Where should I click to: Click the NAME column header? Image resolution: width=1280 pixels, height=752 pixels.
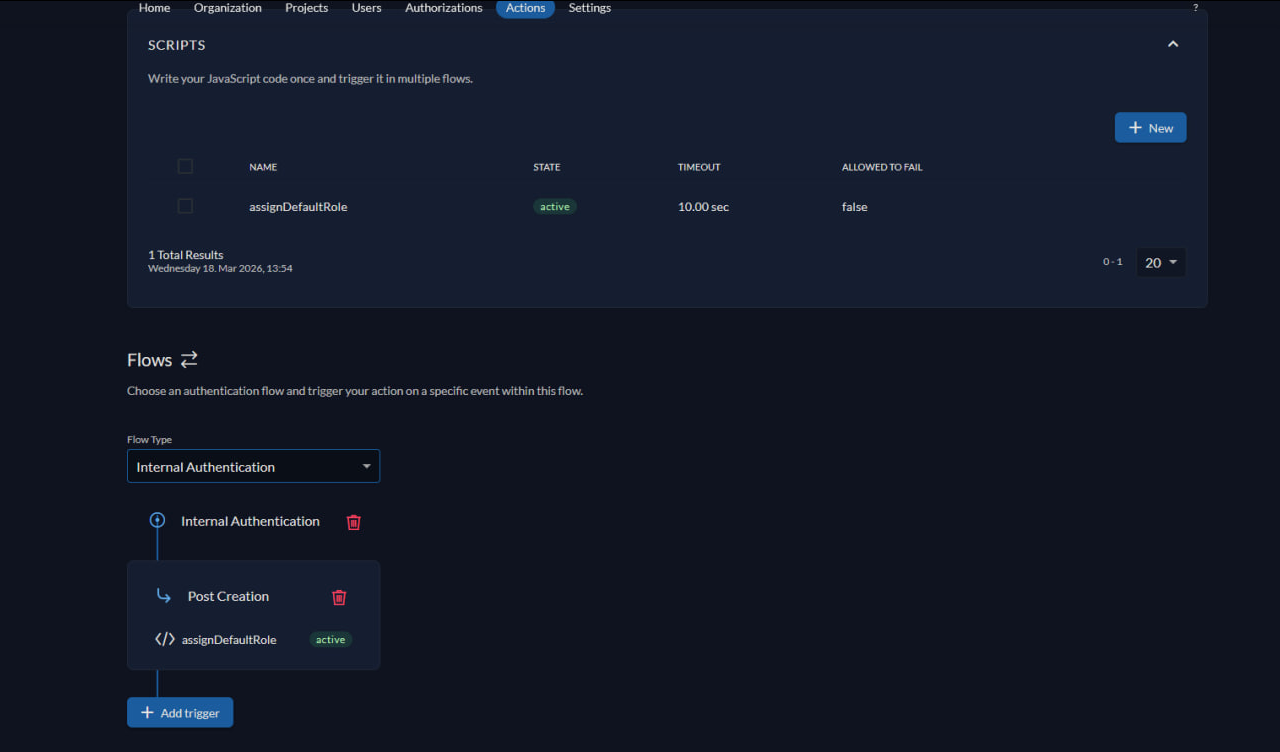click(x=263, y=167)
